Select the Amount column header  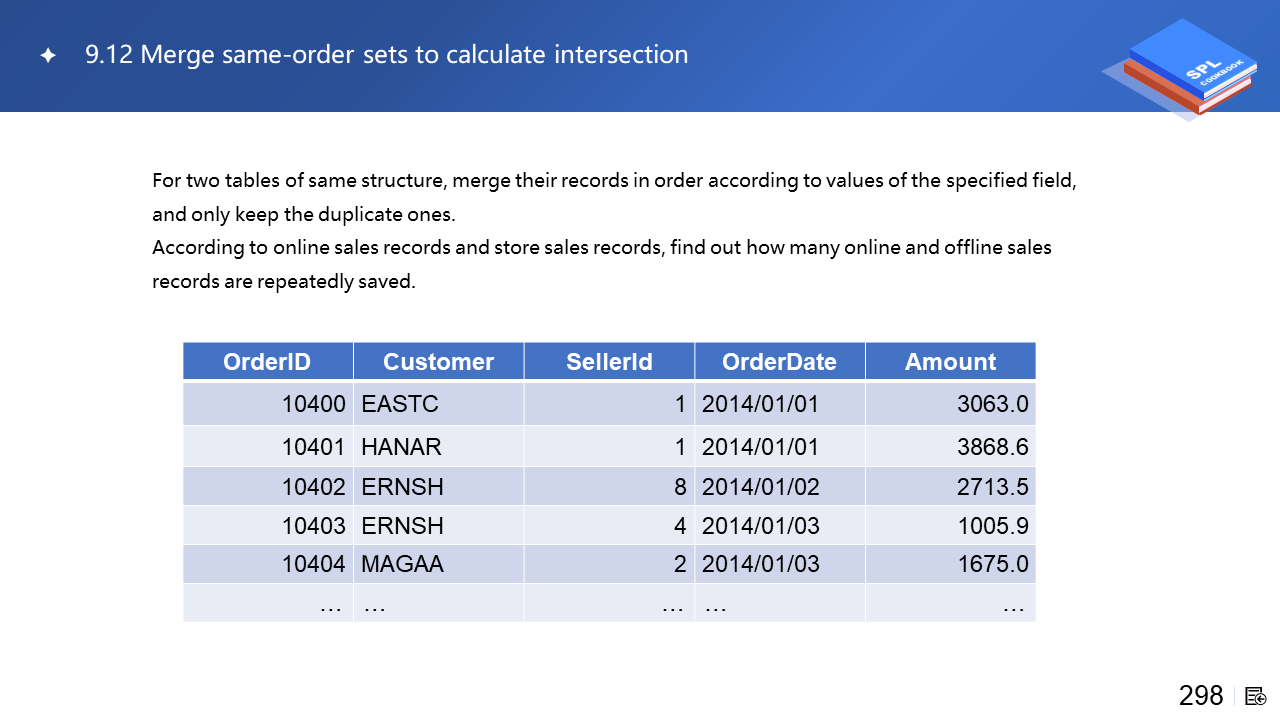(x=950, y=362)
